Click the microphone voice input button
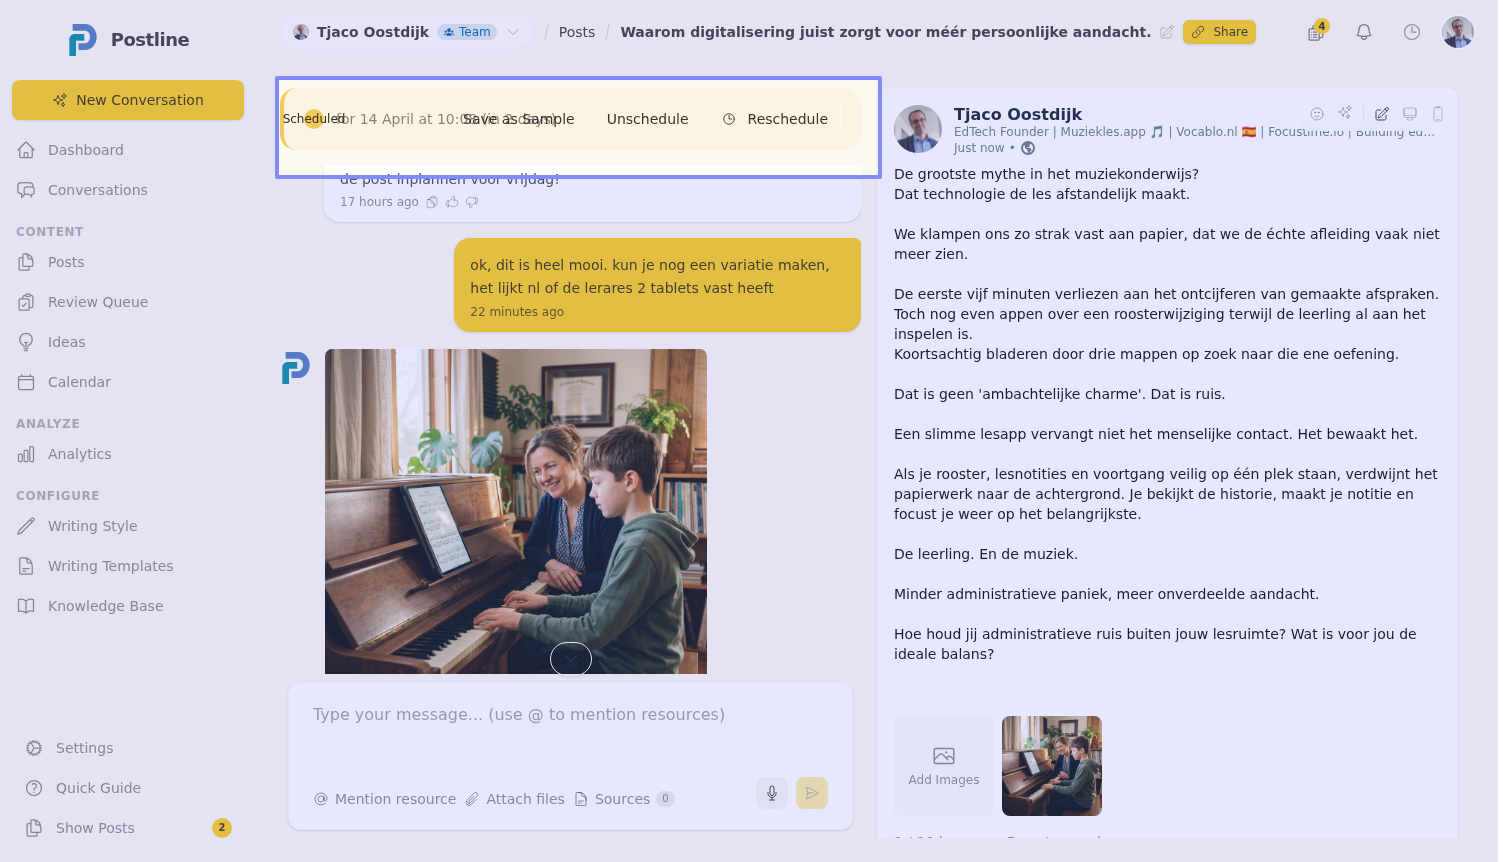The width and height of the screenshot is (1512, 862). [x=772, y=793]
